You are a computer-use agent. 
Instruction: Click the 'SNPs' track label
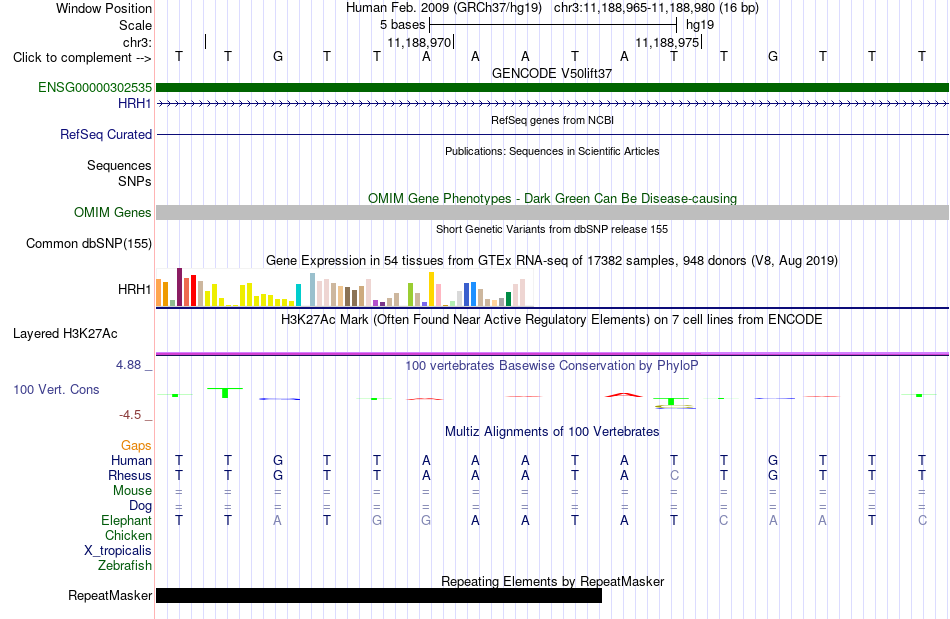pyautogui.click(x=135, y=181)
